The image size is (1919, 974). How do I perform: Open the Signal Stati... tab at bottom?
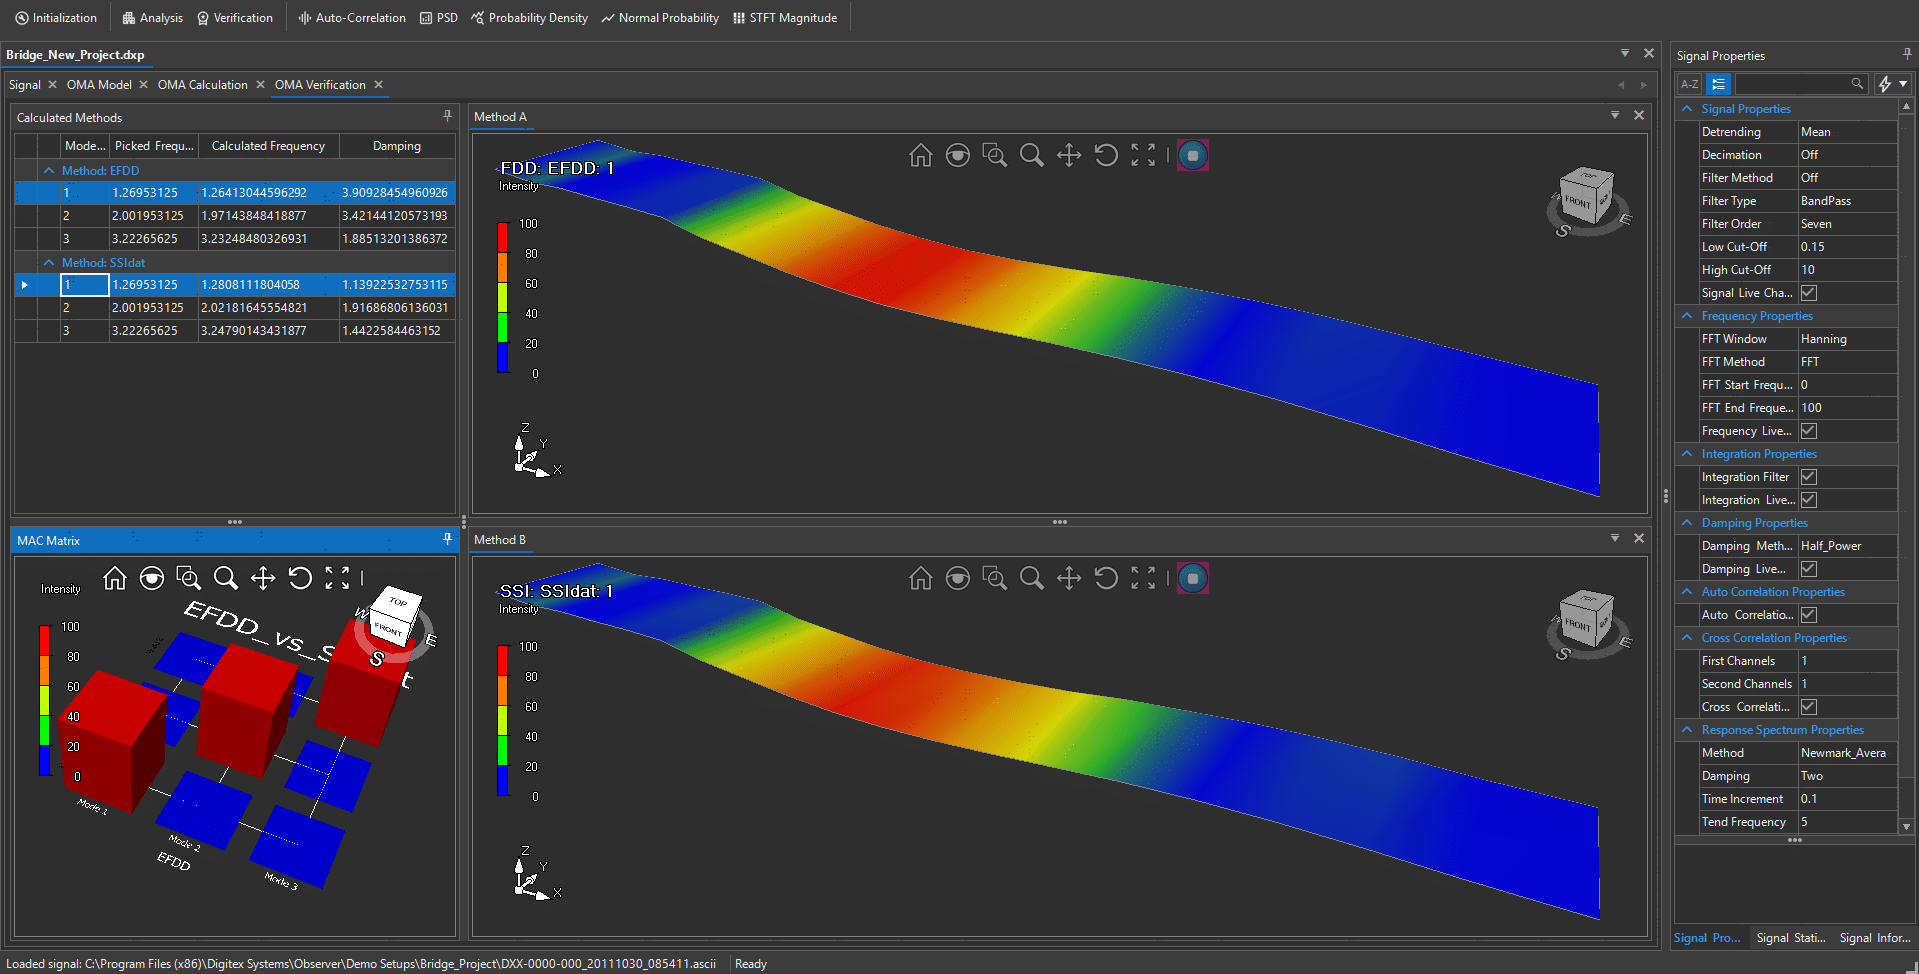point(1790,938)
